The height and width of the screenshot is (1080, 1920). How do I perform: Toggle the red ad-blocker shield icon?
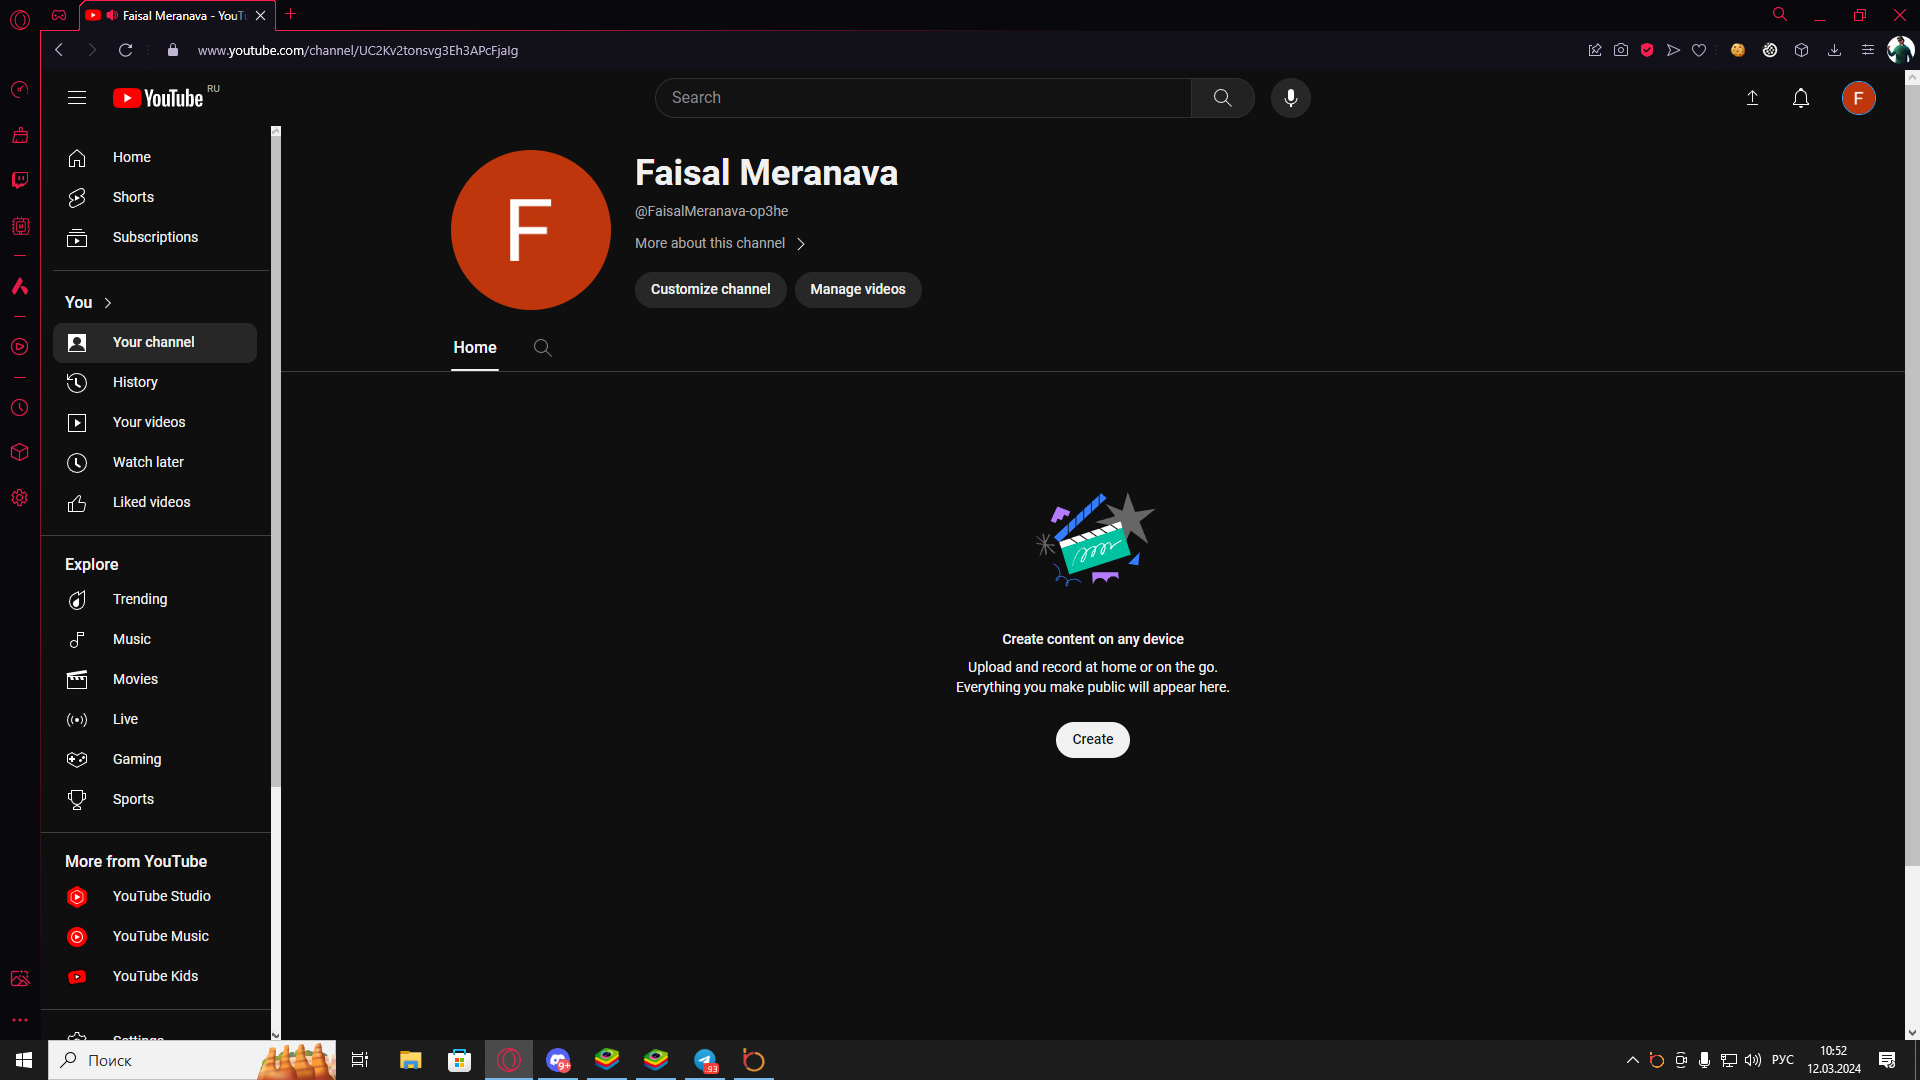pos(1647,50)
